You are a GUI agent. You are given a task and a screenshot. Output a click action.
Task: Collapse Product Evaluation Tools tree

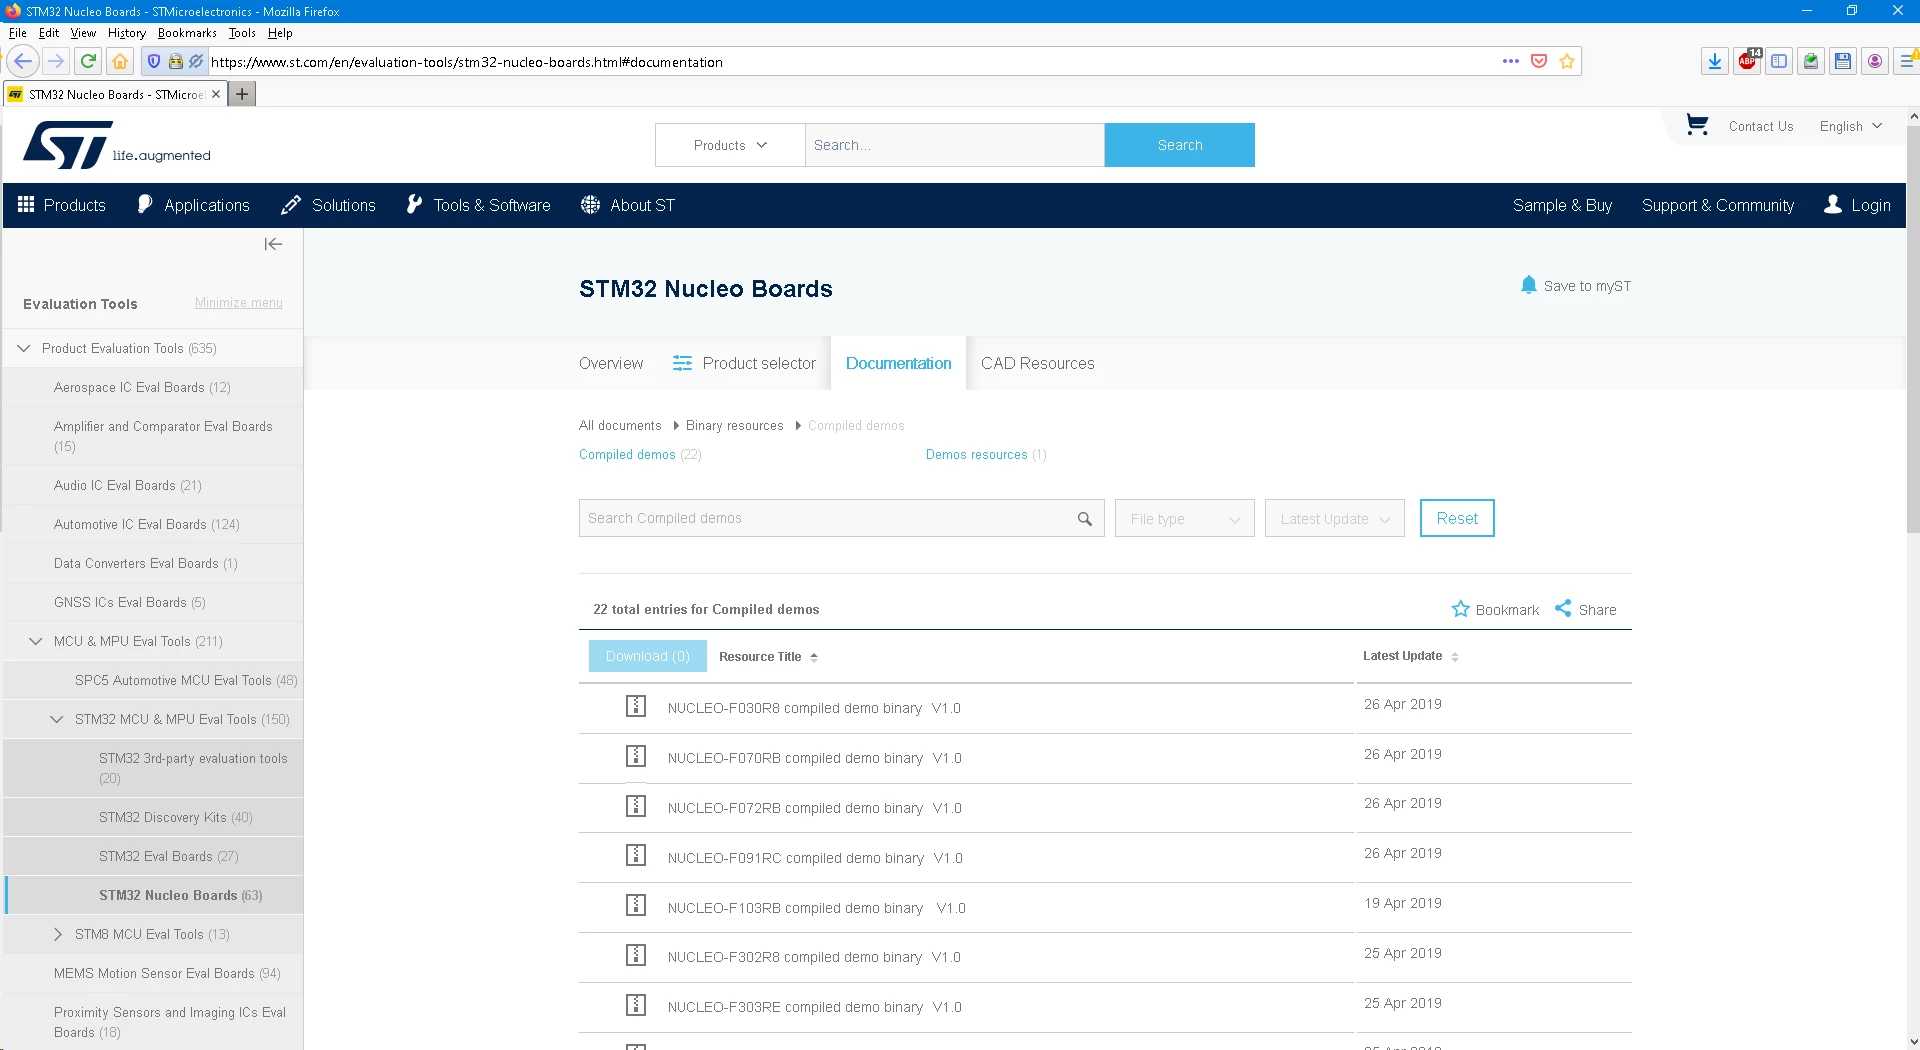point(24,348)
